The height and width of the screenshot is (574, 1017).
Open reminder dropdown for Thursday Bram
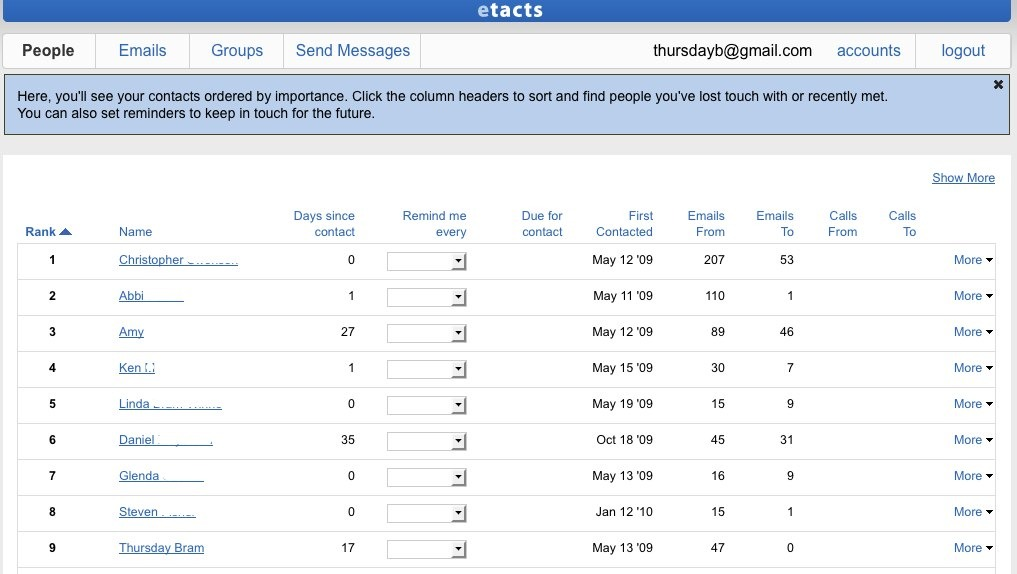coord(427,549)
